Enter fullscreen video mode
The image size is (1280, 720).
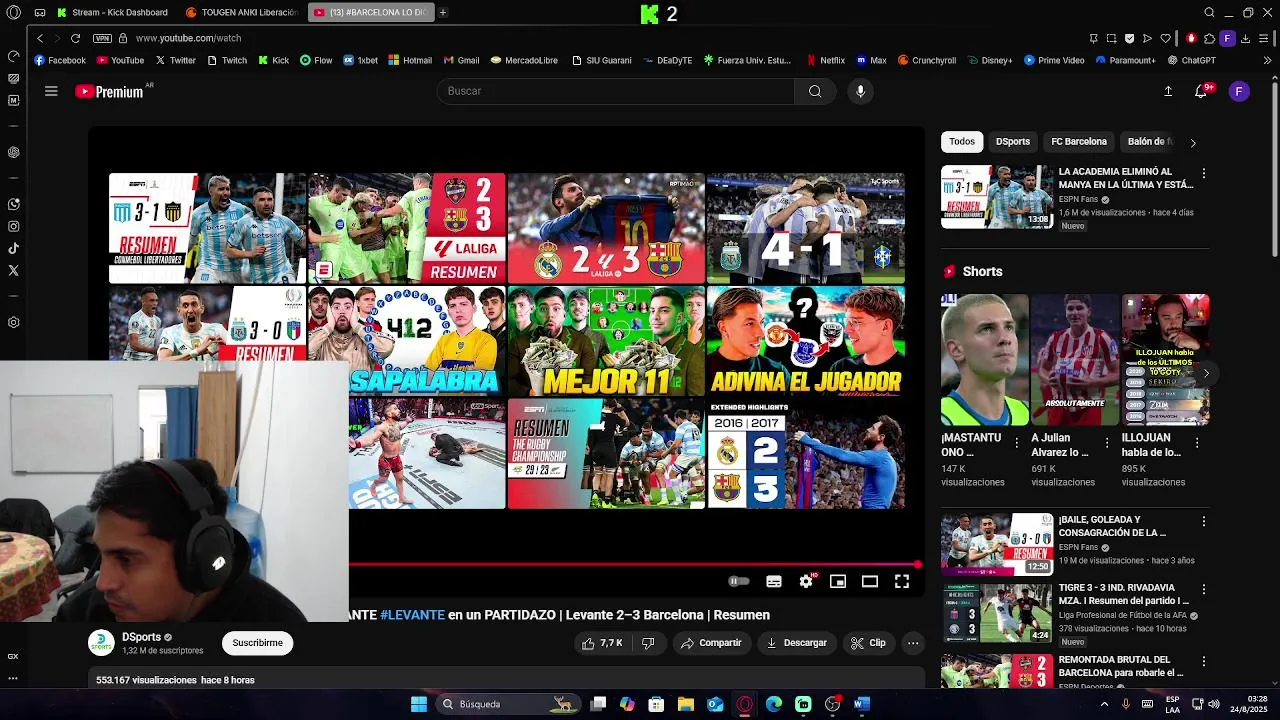(x=902, y=581)
